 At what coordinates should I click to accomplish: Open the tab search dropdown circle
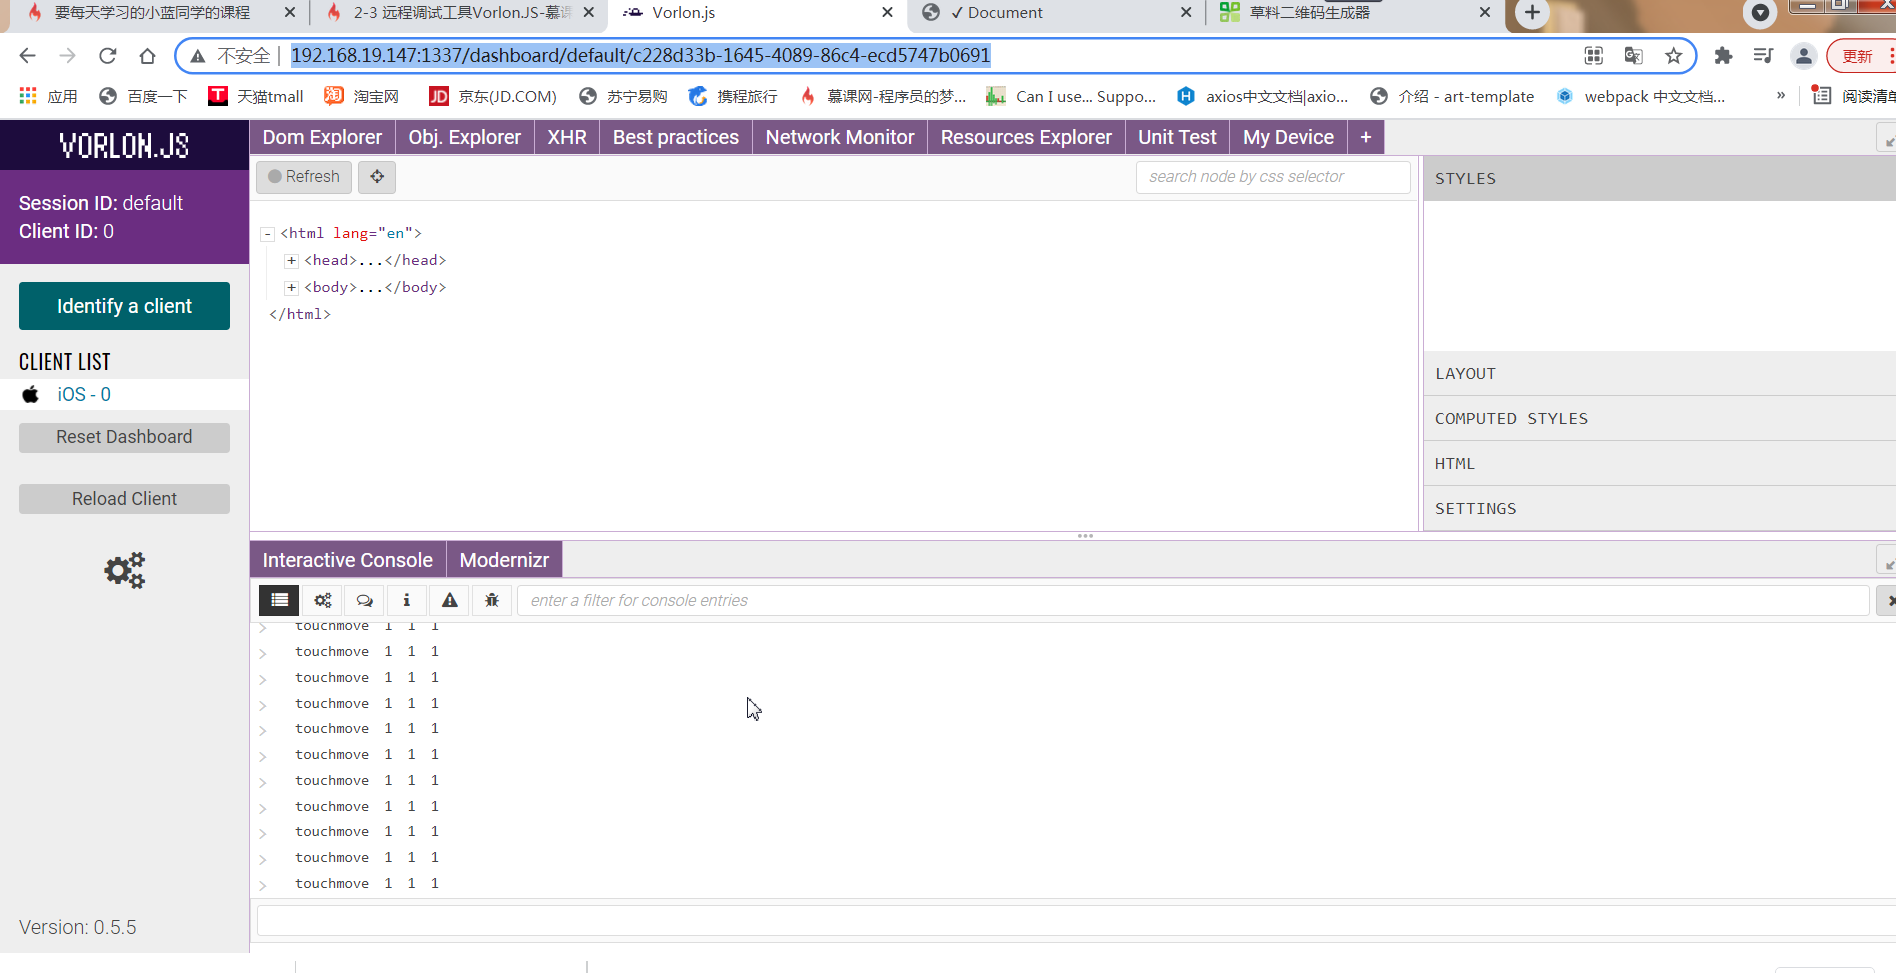coord(1760,13)
